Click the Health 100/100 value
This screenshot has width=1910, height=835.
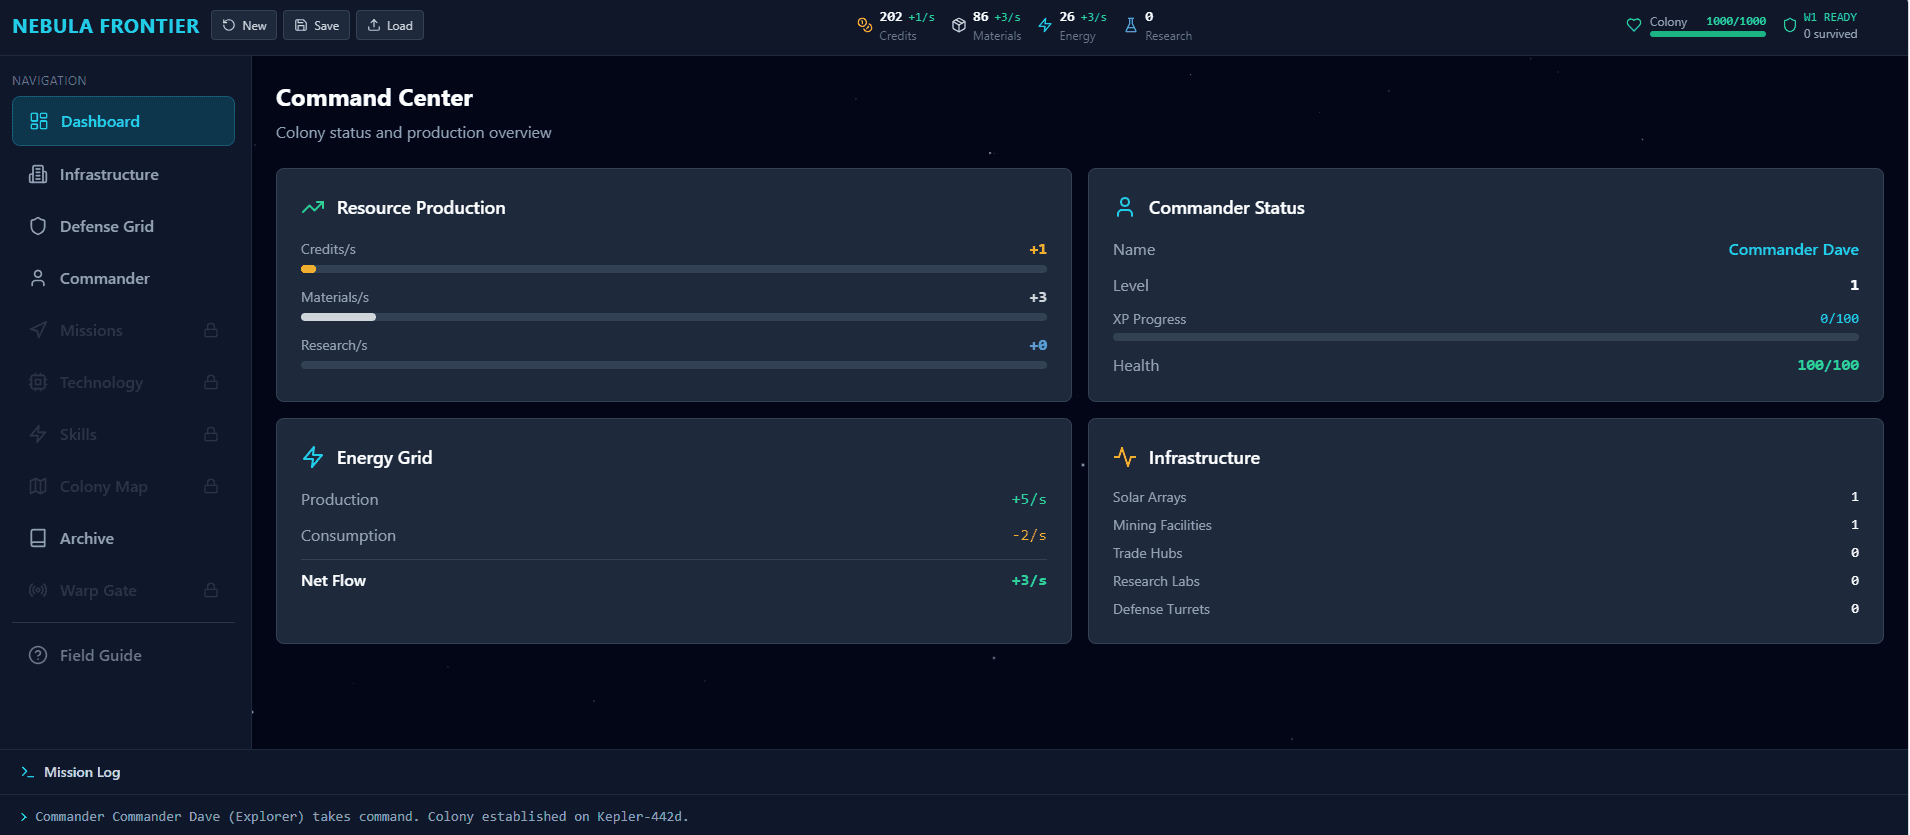click(1828, 365)
